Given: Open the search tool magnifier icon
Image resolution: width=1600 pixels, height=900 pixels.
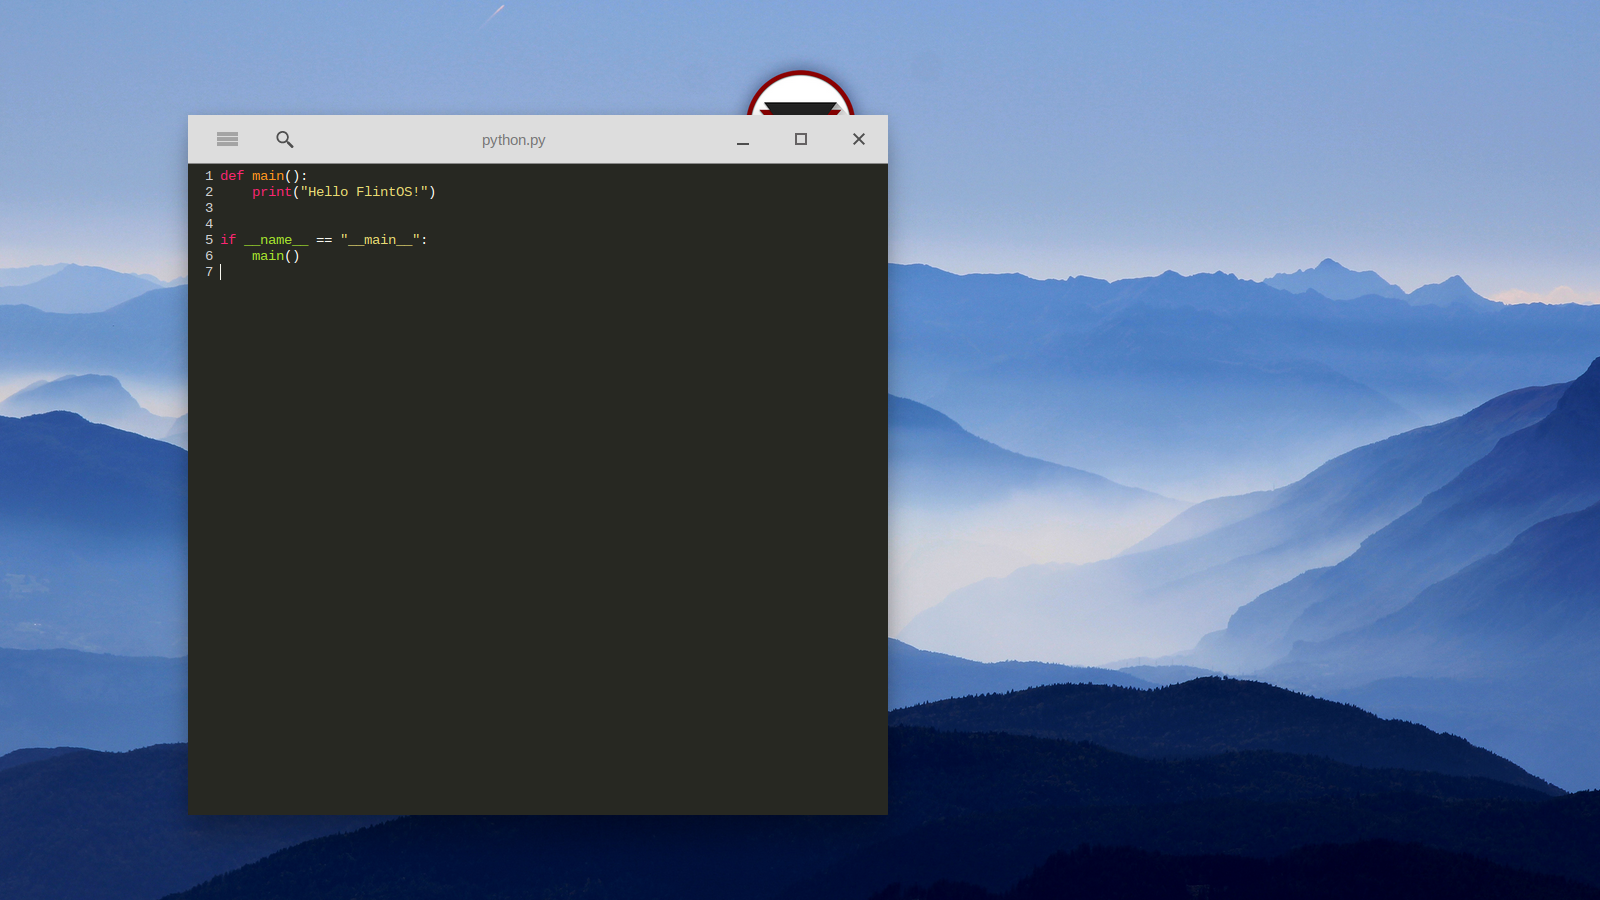Looking at the screenshot, I should pos(285,139).
